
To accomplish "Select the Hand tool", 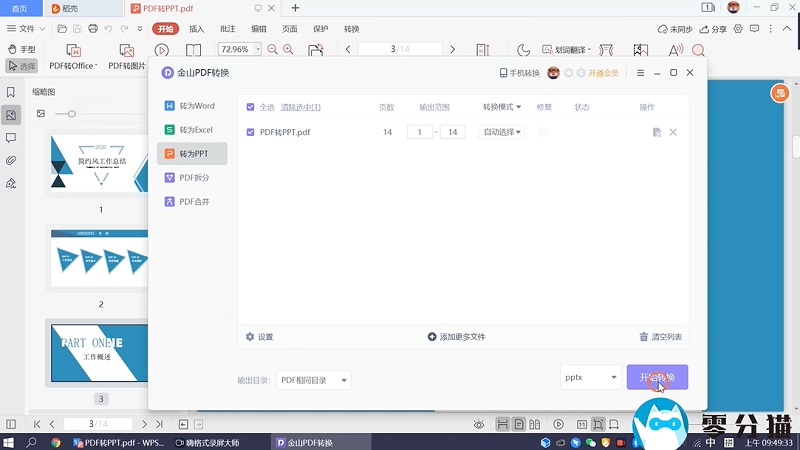I will click(x=21, y=49).
